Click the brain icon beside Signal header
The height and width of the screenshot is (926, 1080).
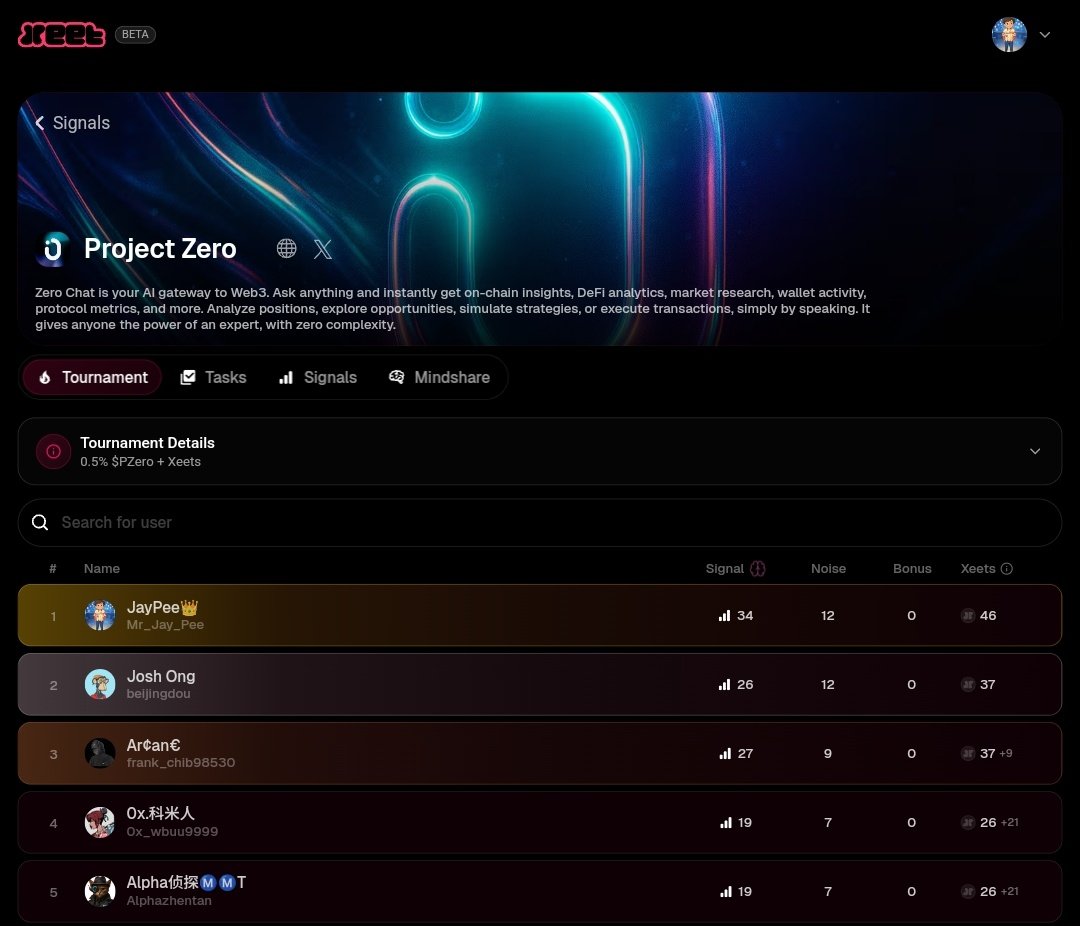click(758, 568)
